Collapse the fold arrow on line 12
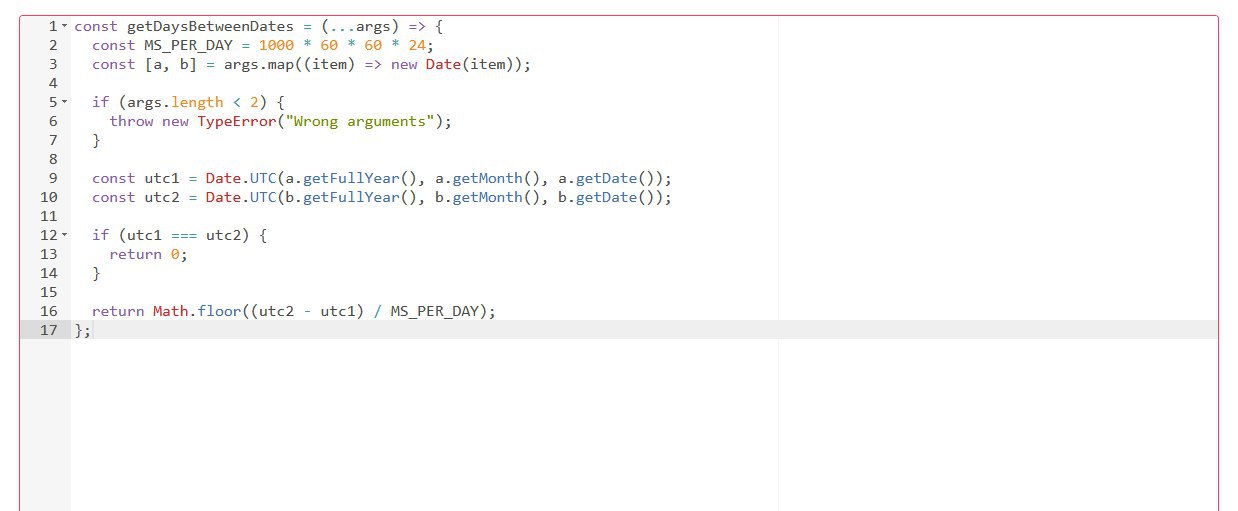 click(x=65, y=235)
